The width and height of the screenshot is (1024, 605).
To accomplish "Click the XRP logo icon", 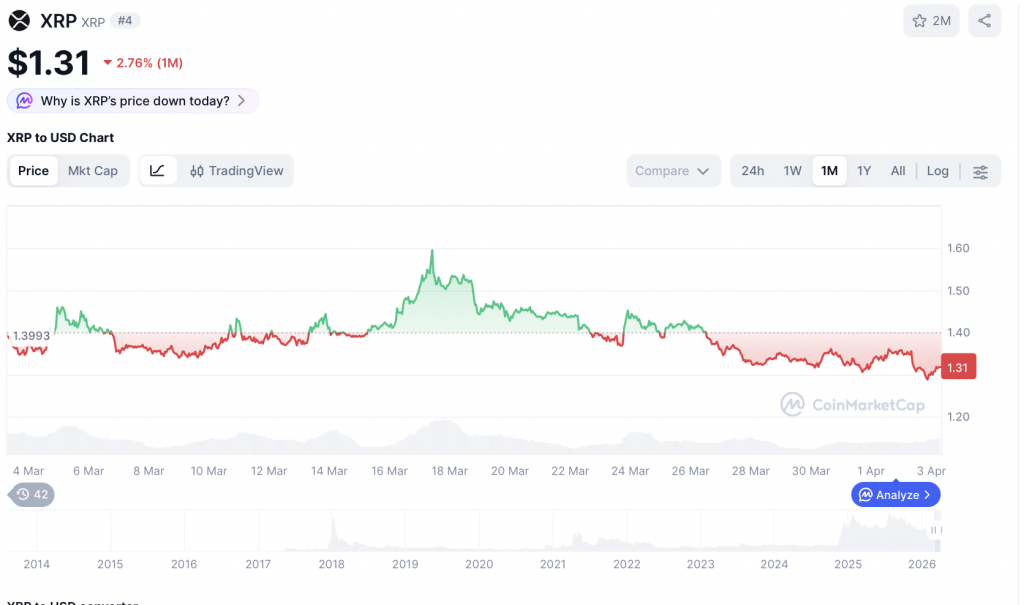I will [x=18, y=20].
